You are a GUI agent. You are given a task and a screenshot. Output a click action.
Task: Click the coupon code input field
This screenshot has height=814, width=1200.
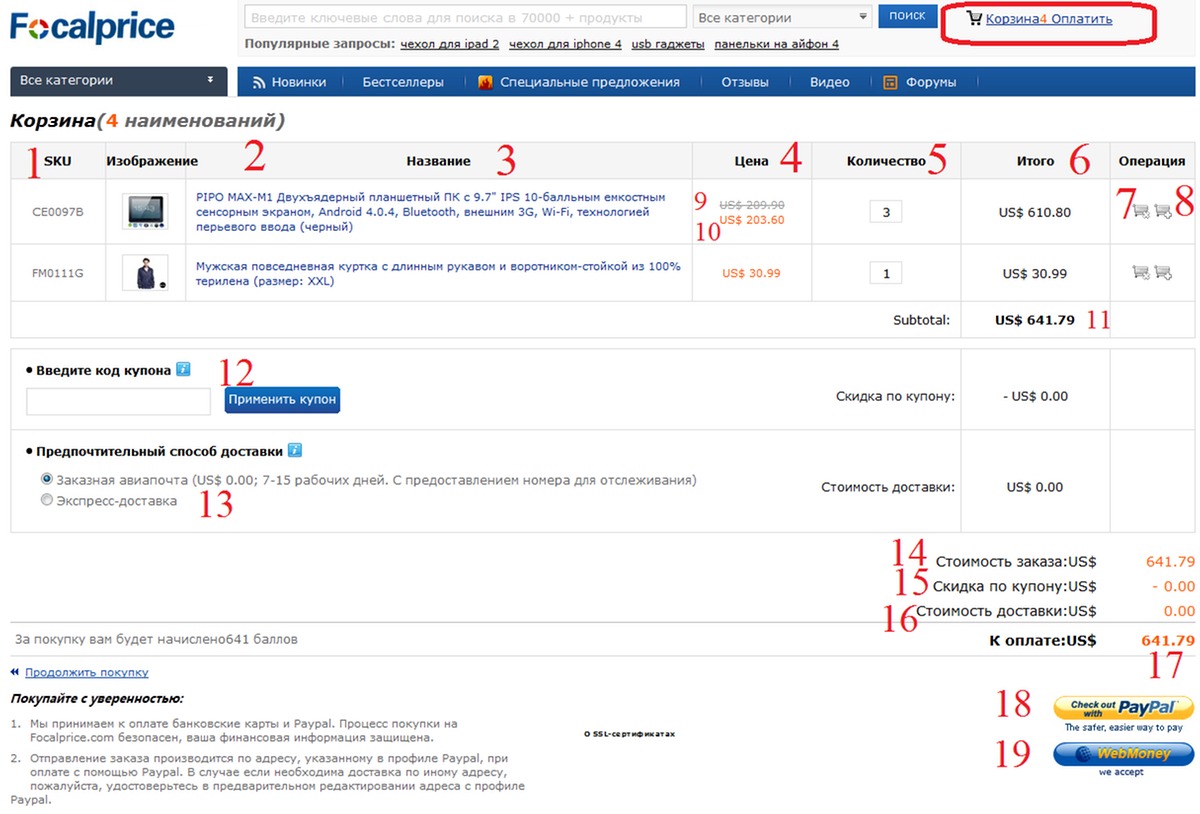pyautogui.click(x=118, y=401)
